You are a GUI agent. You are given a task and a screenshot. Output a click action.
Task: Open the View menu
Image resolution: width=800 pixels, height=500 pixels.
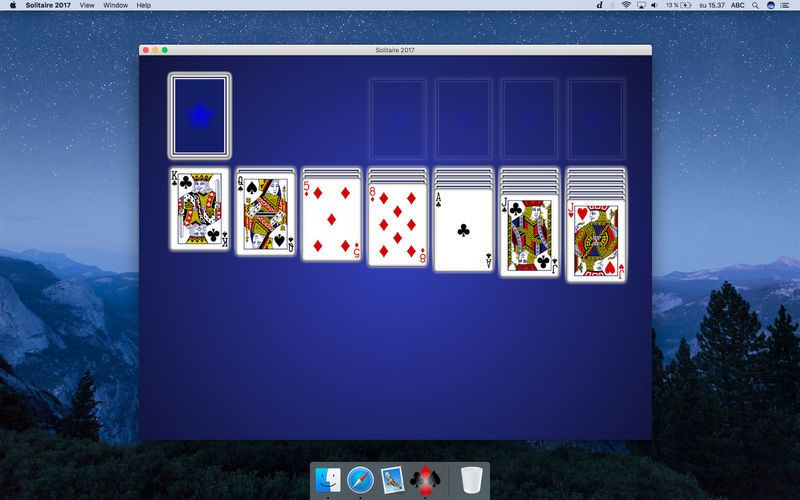(87, 5)
